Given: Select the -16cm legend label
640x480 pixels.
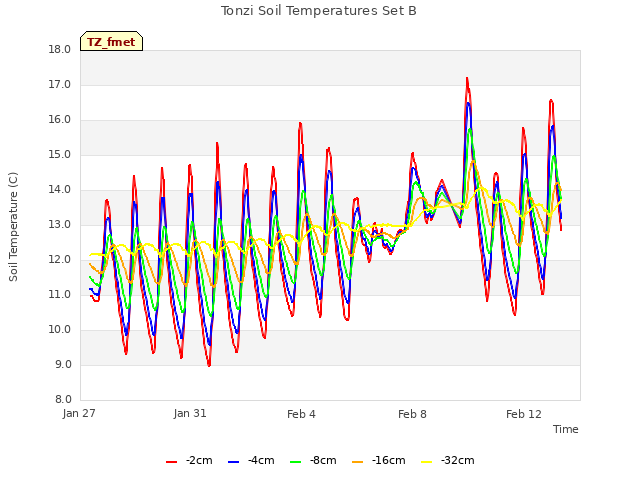Looking at the screenshot, I should 389,460.
